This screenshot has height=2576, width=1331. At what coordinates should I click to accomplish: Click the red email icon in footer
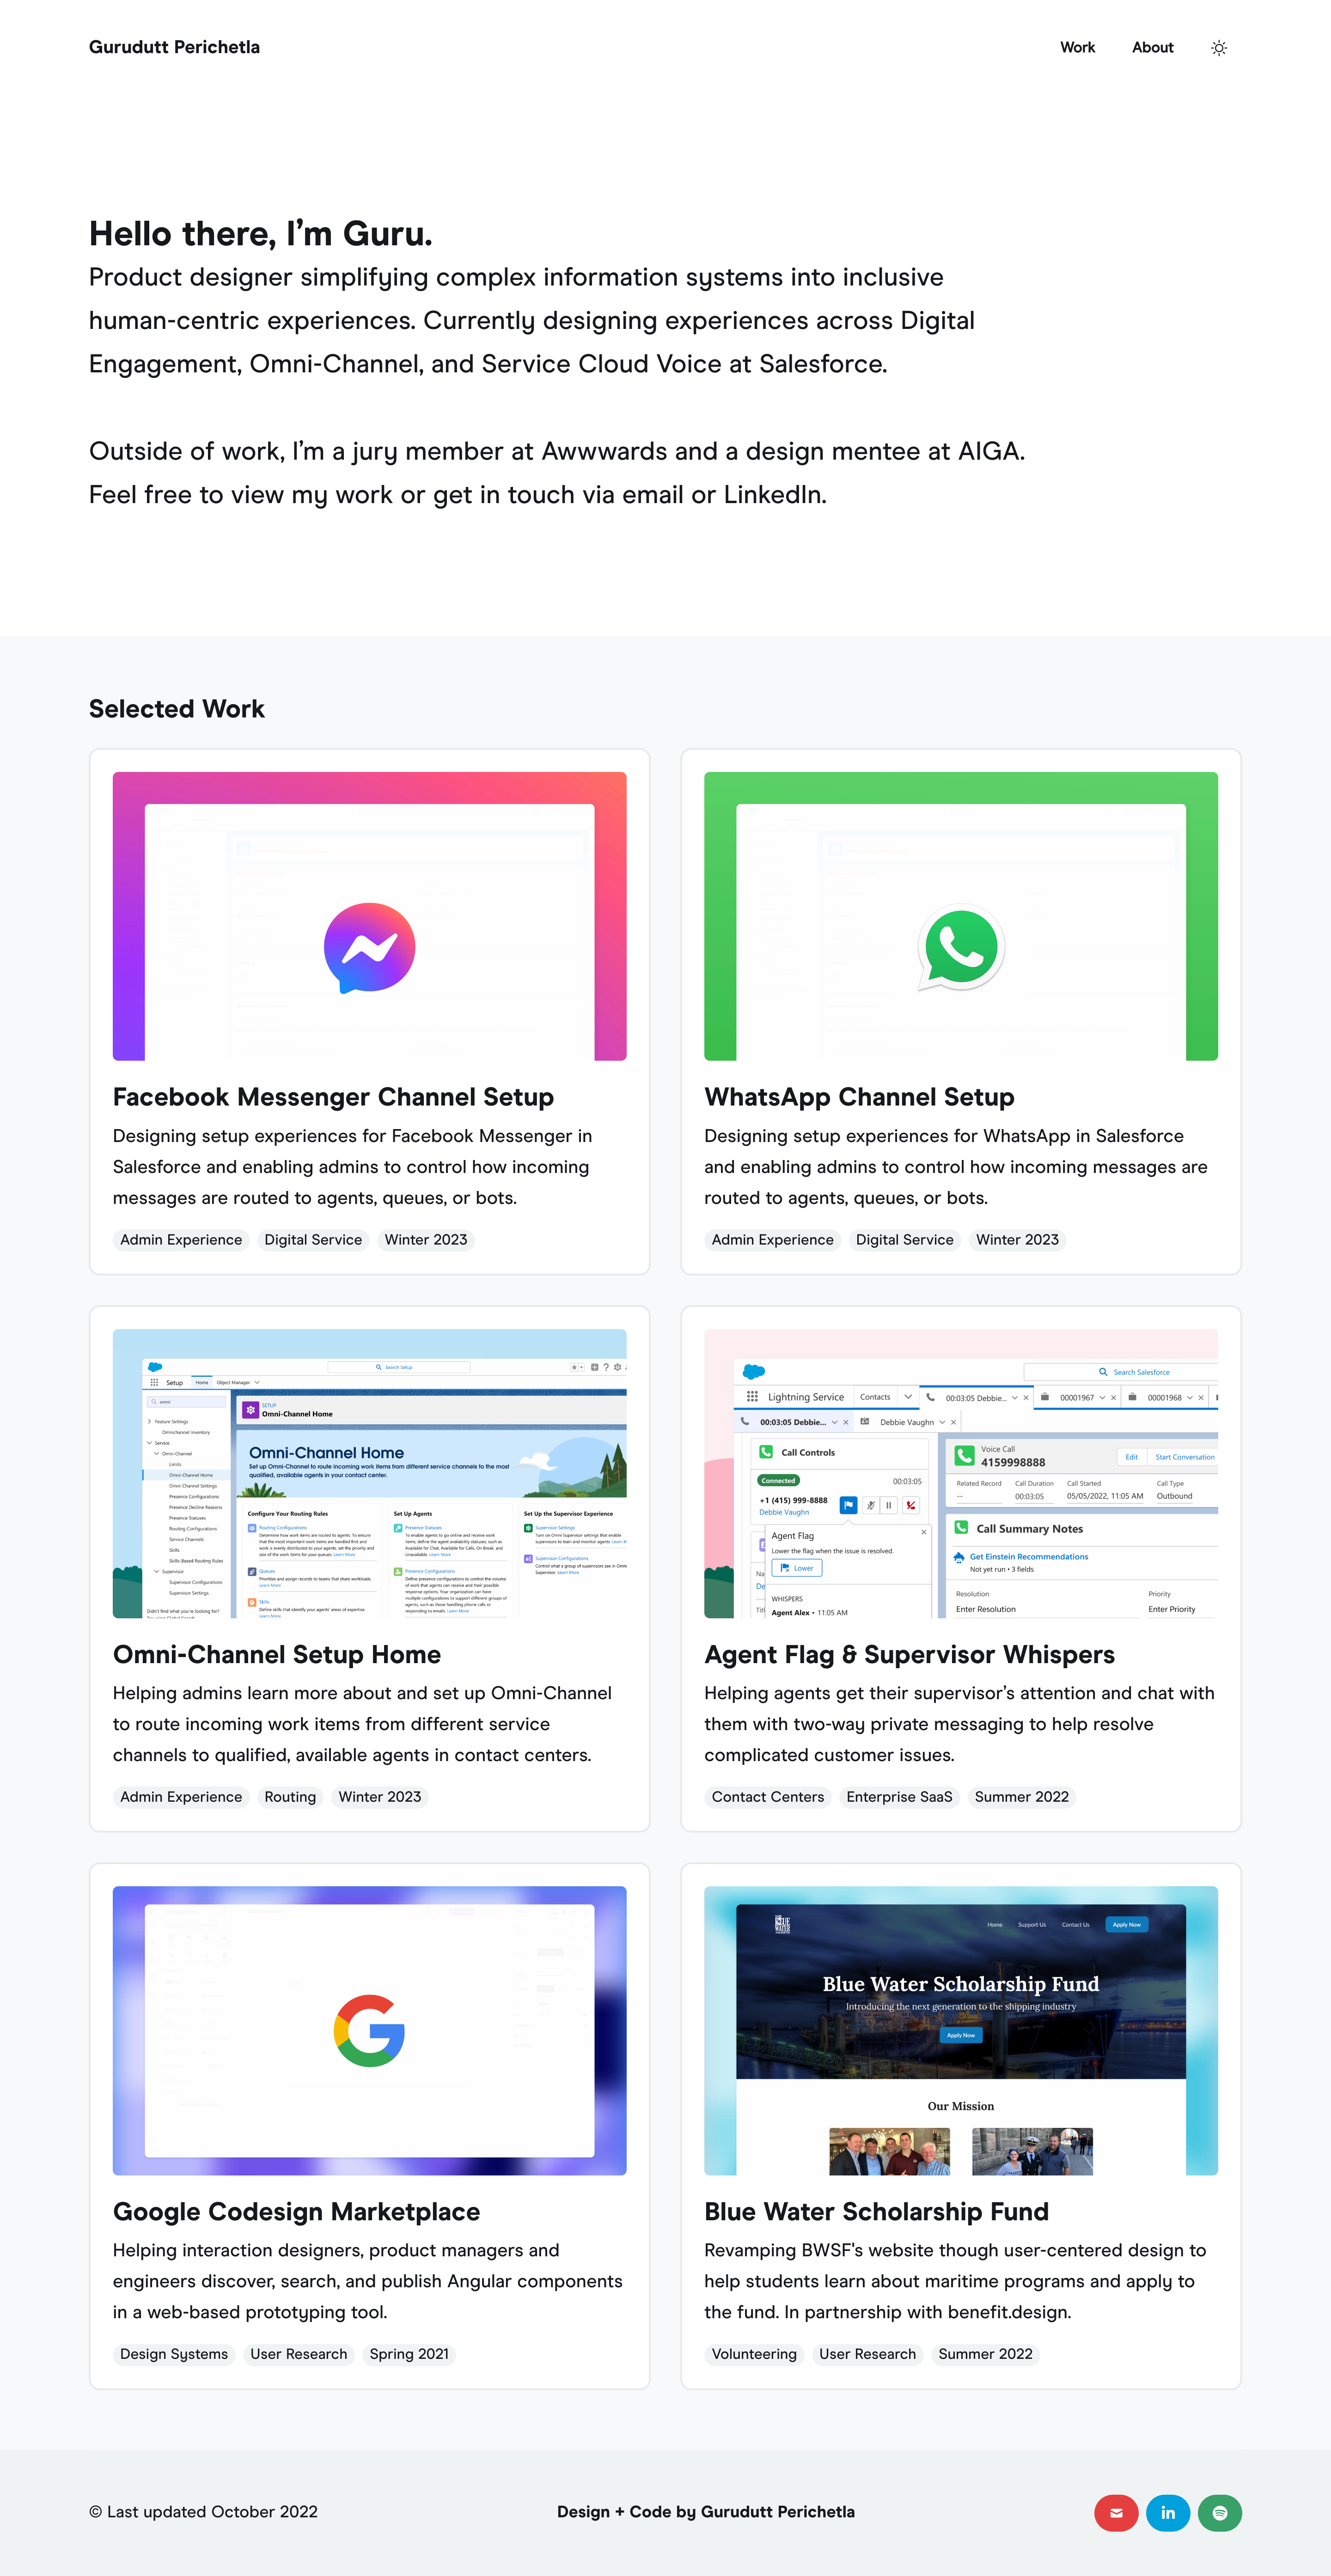(x=1116, y=2513)
